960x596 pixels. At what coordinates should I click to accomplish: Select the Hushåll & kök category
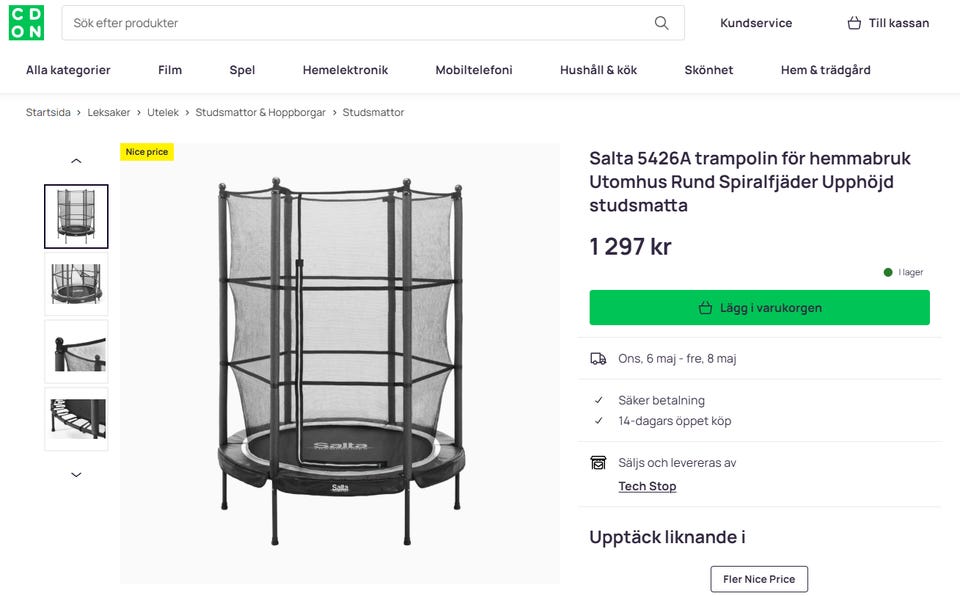(x=597, y=70)
